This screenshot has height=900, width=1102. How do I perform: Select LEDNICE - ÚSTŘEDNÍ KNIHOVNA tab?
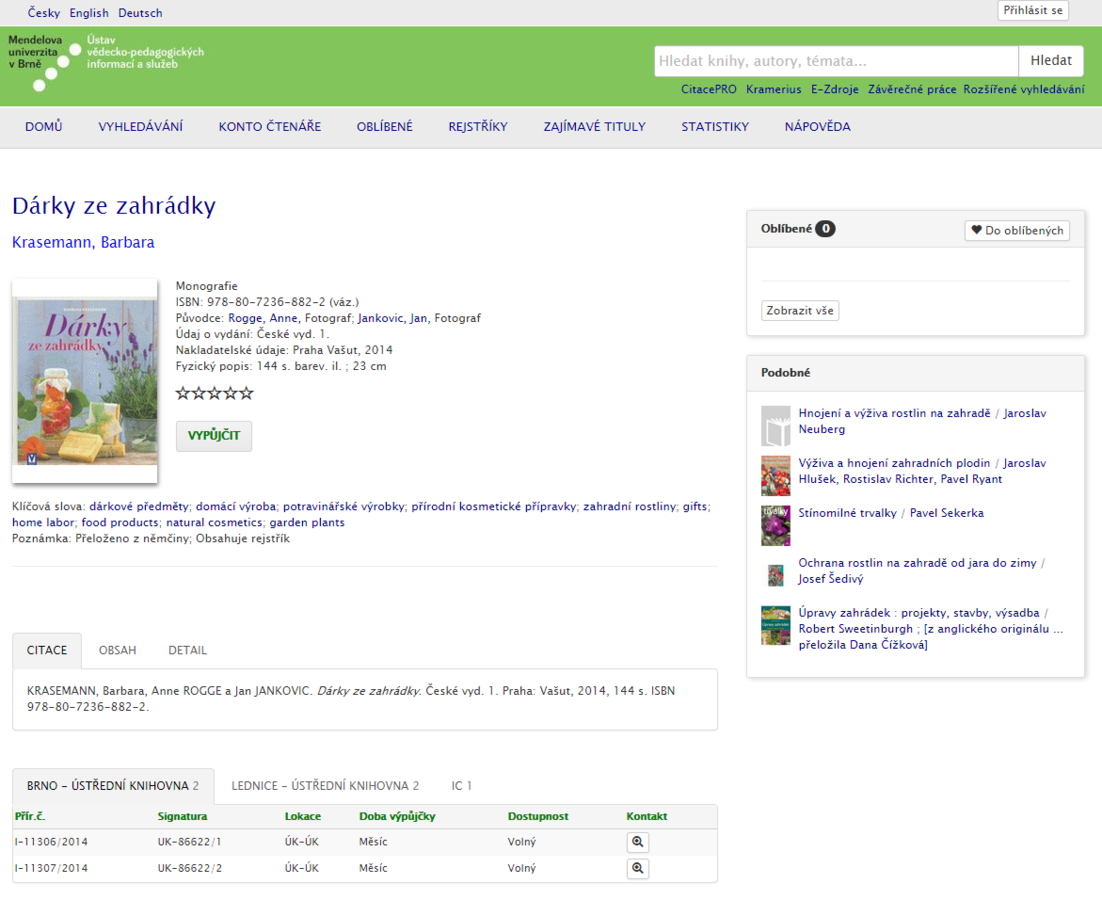tap(325, 786)
